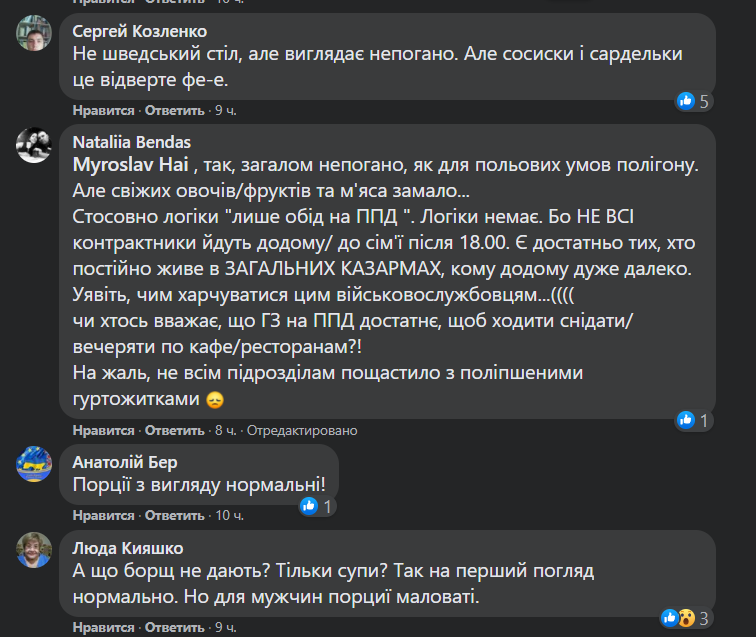This screenshot has width=756, height=637.
Task: Open the Nataliia Bendas profile name link
Action: tap(132, 142)
